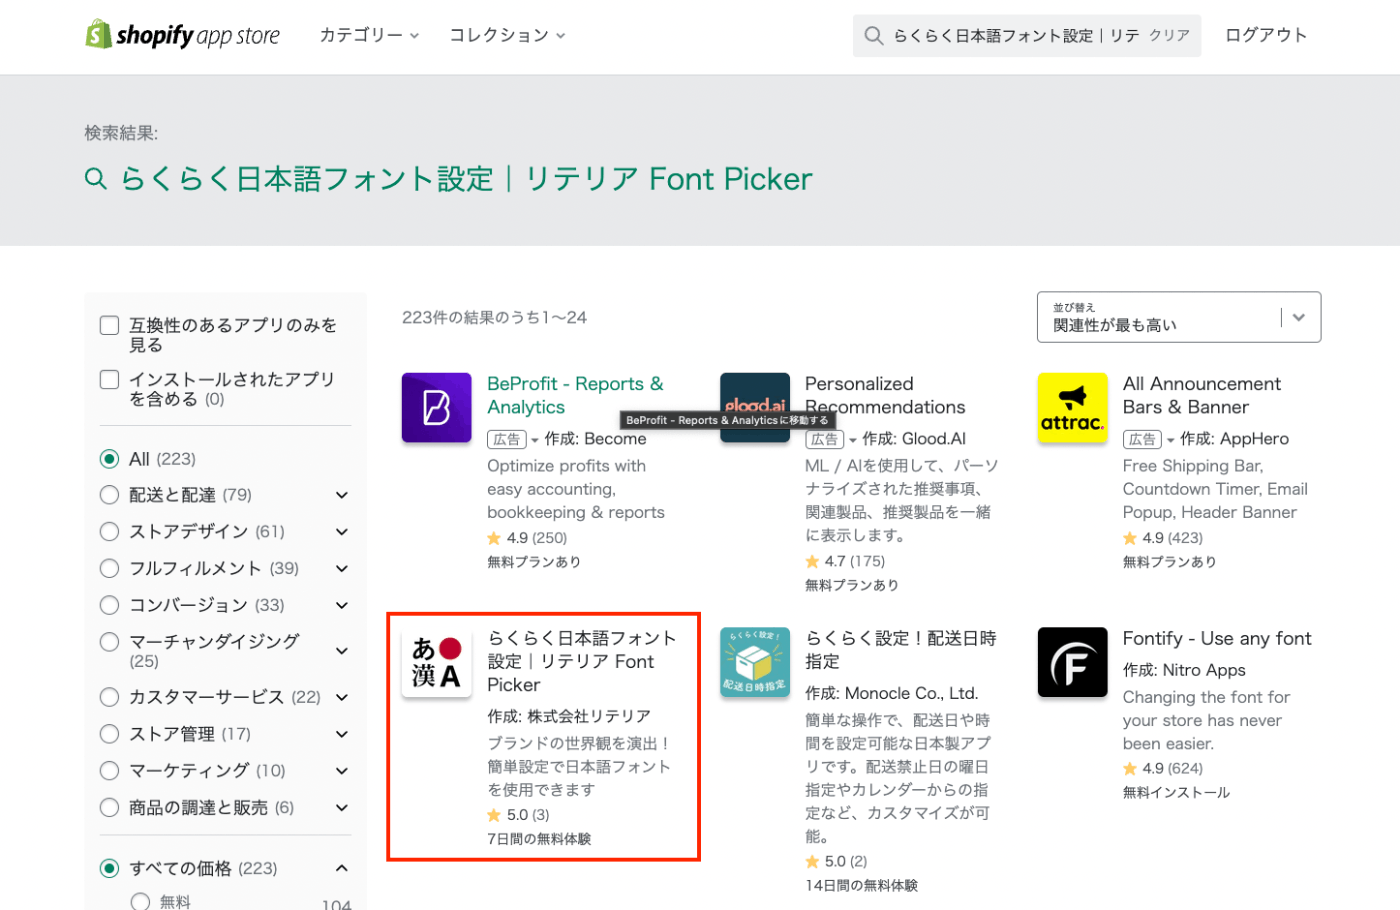Expand 商品の調達と販売 subcategories chevron
Image resolution: width=1400 pixels, height=910 pixels.
point(342,808)
